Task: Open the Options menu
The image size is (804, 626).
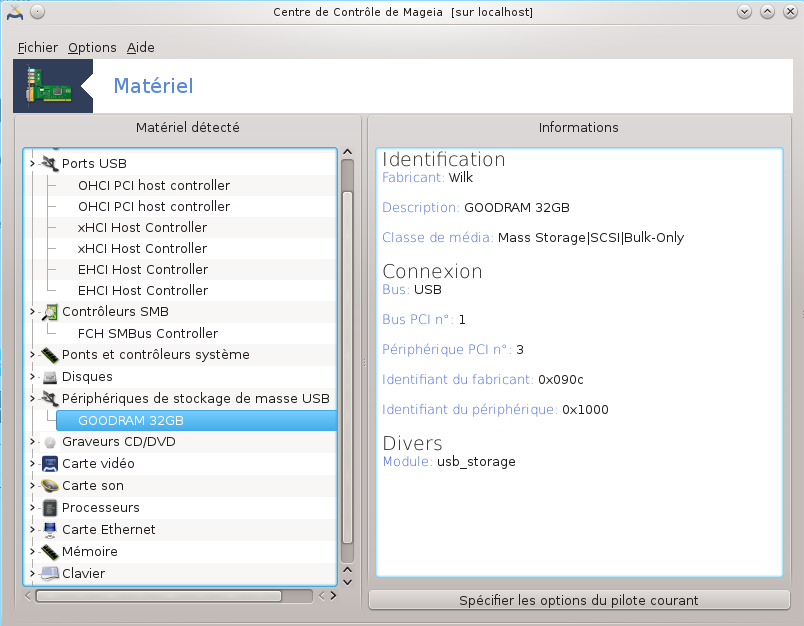Action: [x=92, y=47]
